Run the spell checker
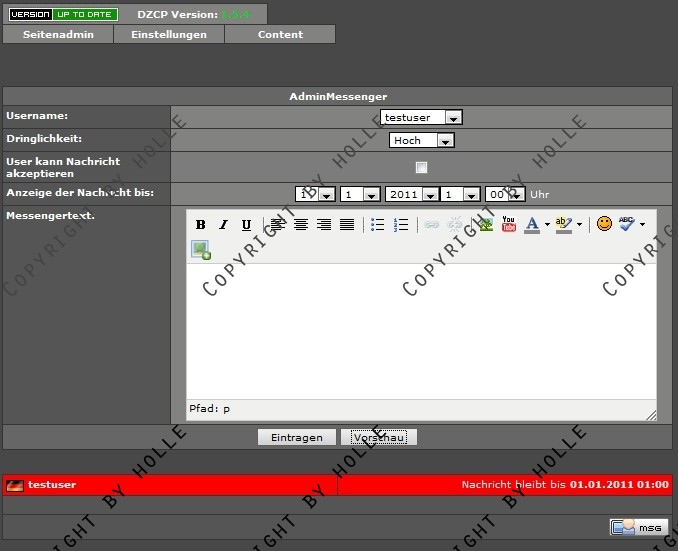Screen dimensions: 678x551 point(627,224)
